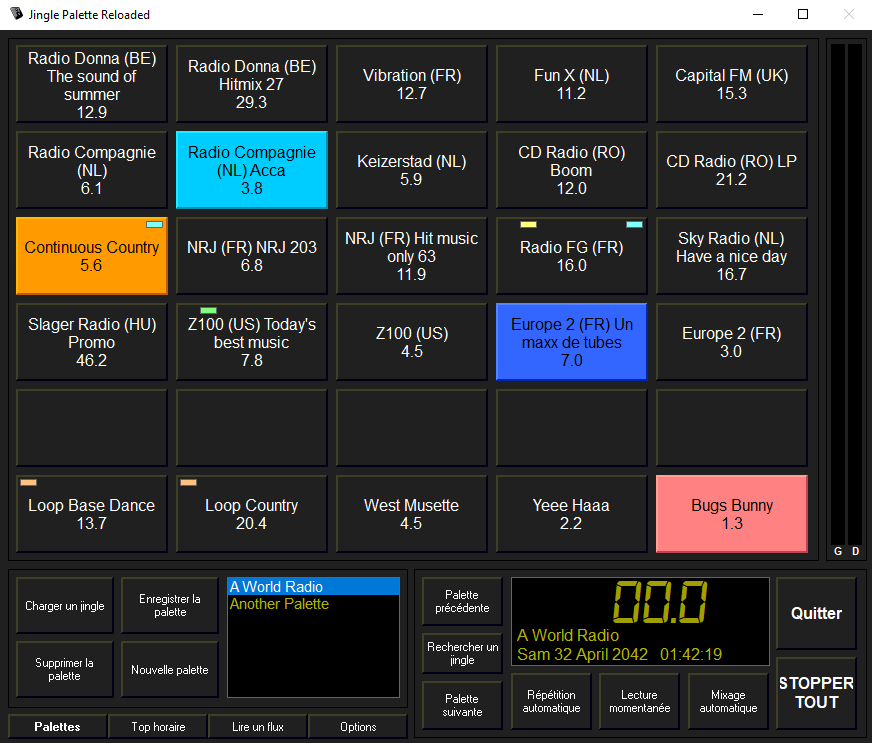Switch to the Options tab
The height and width of the screenshot is (743, 872).
click(358, 727)
